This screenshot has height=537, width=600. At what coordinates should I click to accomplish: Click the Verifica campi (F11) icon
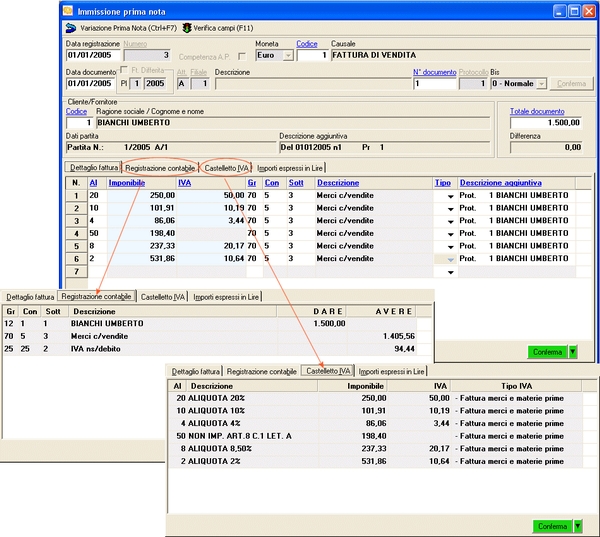pyautogui.click(x=187, y=28)
